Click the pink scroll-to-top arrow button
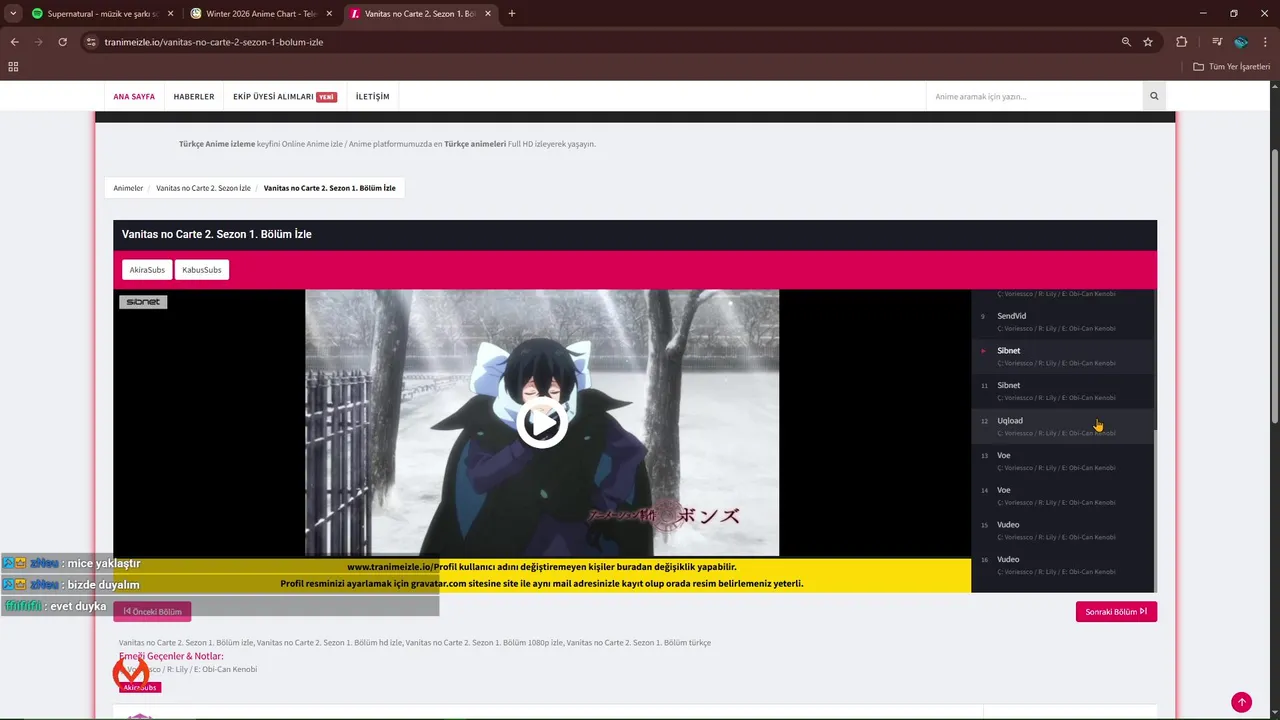This screenshot has height=720, width=1280. click(1241, 702)
